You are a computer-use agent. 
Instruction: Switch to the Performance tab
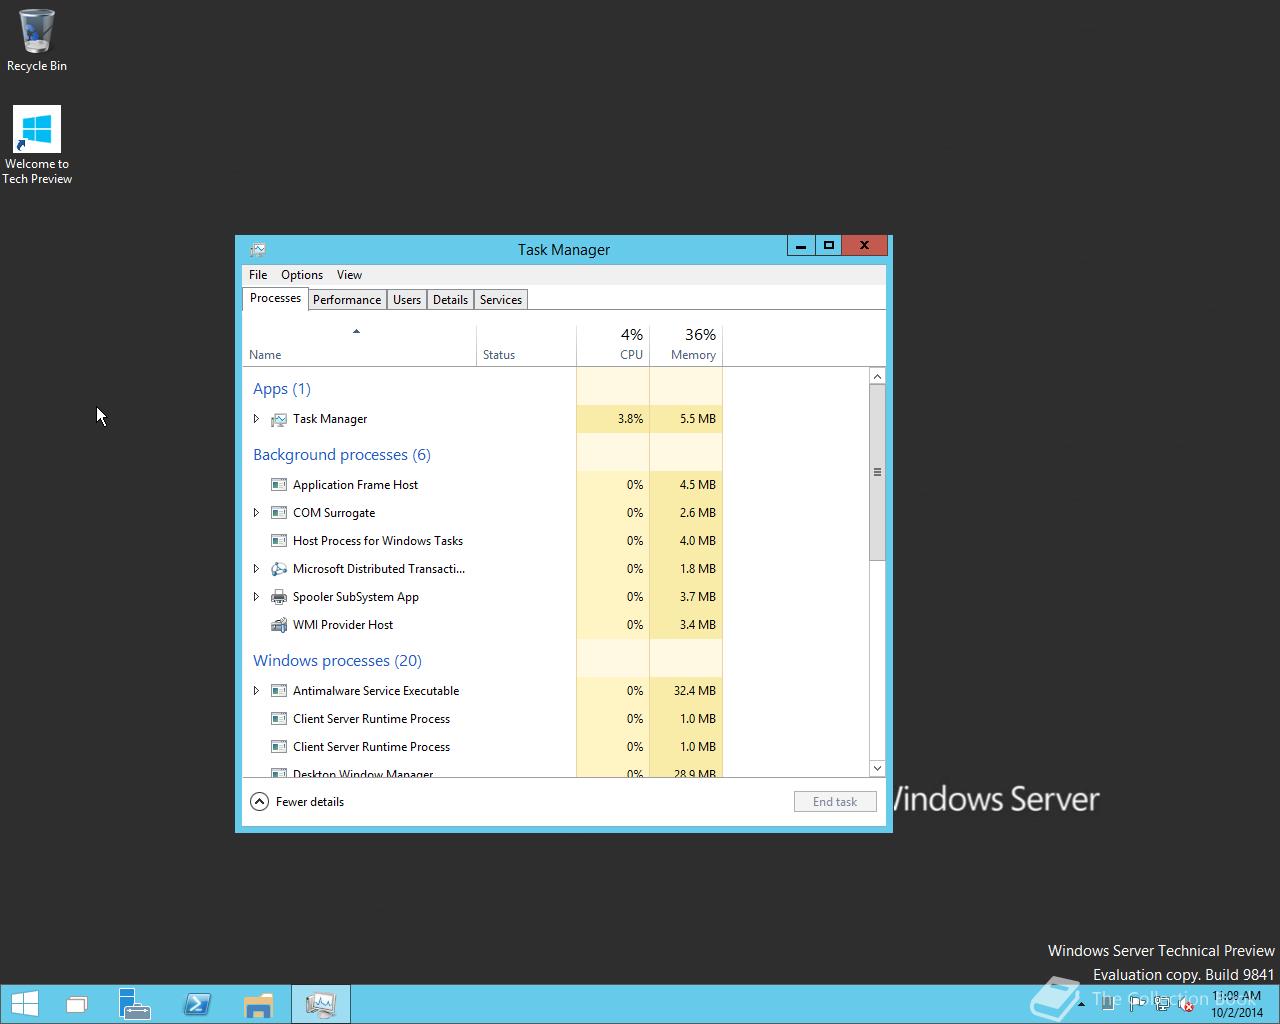[347, 300]
